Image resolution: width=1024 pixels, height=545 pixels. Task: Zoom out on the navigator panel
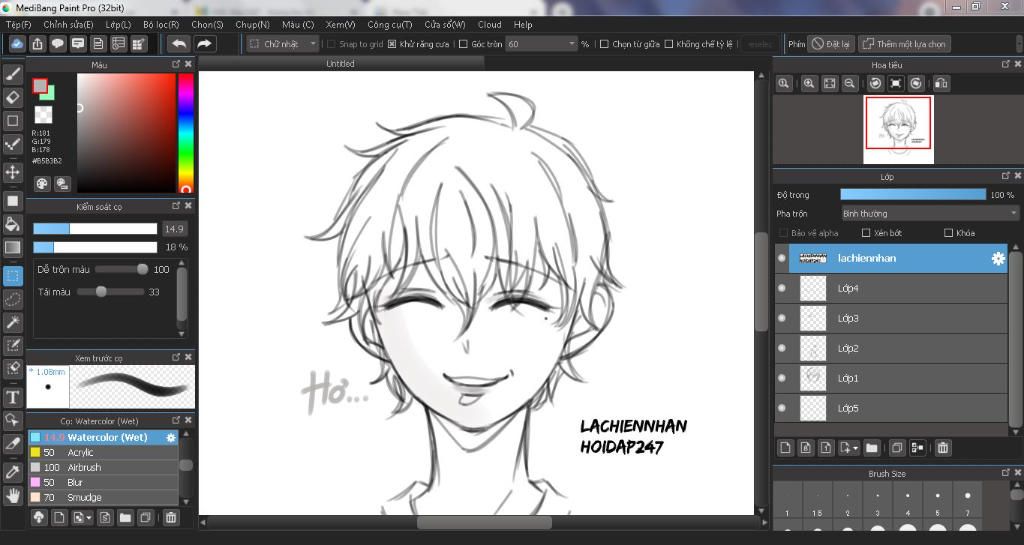pyautogui.click(x=850, y=84)
